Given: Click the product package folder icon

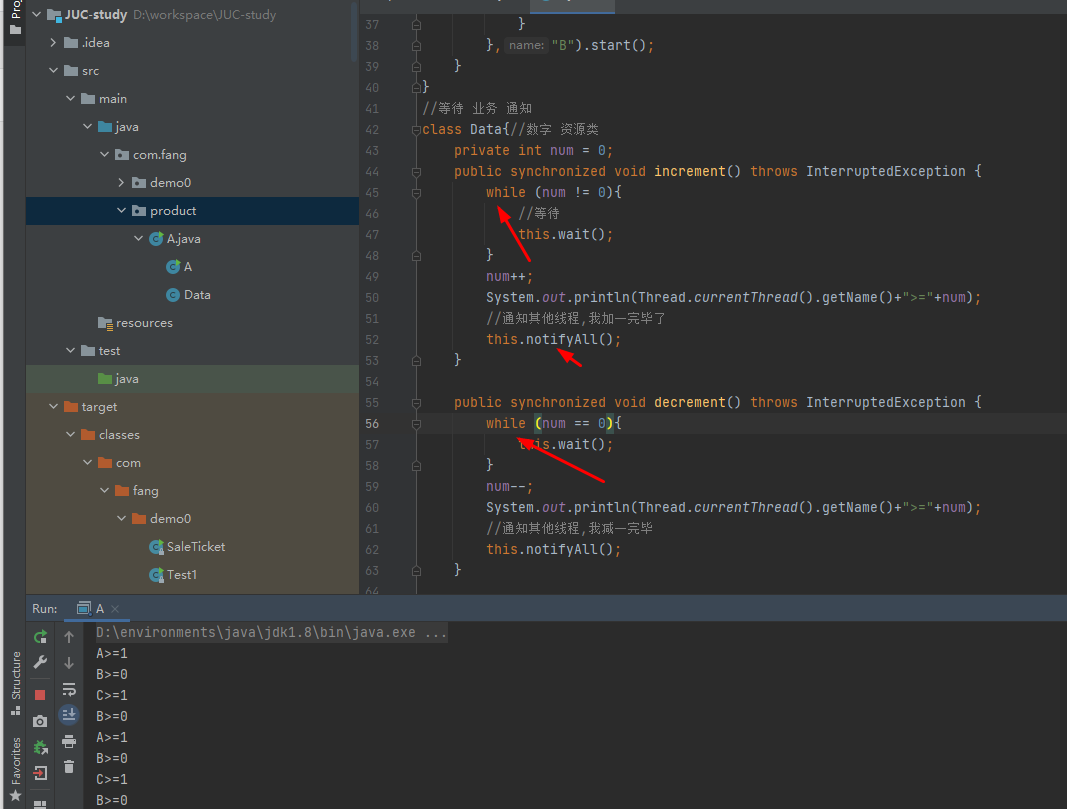Looking at the screenshot, I should click(x=139, y=211).
